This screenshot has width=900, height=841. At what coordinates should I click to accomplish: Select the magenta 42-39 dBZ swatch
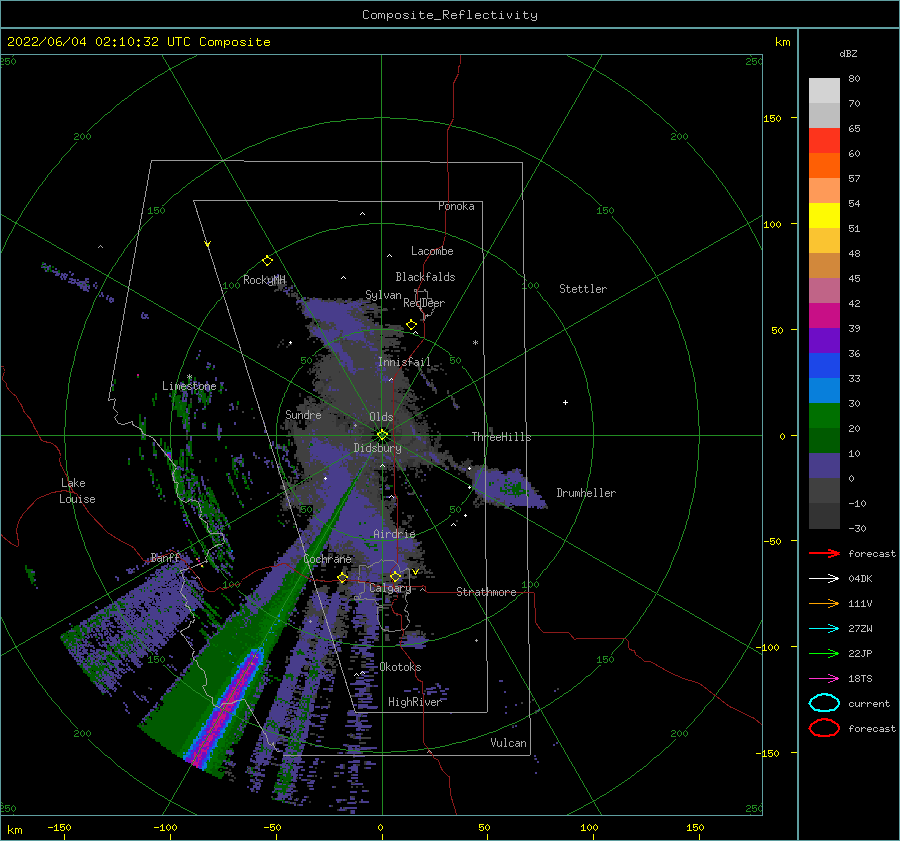click(824, 315)
